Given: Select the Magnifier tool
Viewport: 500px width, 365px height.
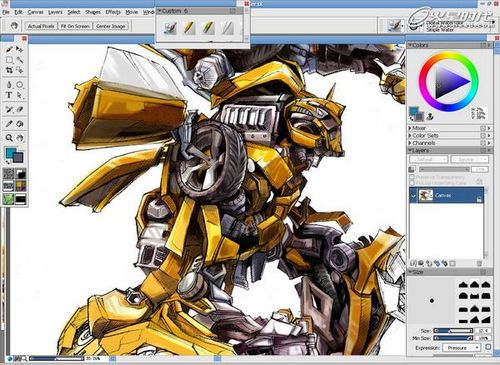Looking at the screenshot, I should click(9, 138).
